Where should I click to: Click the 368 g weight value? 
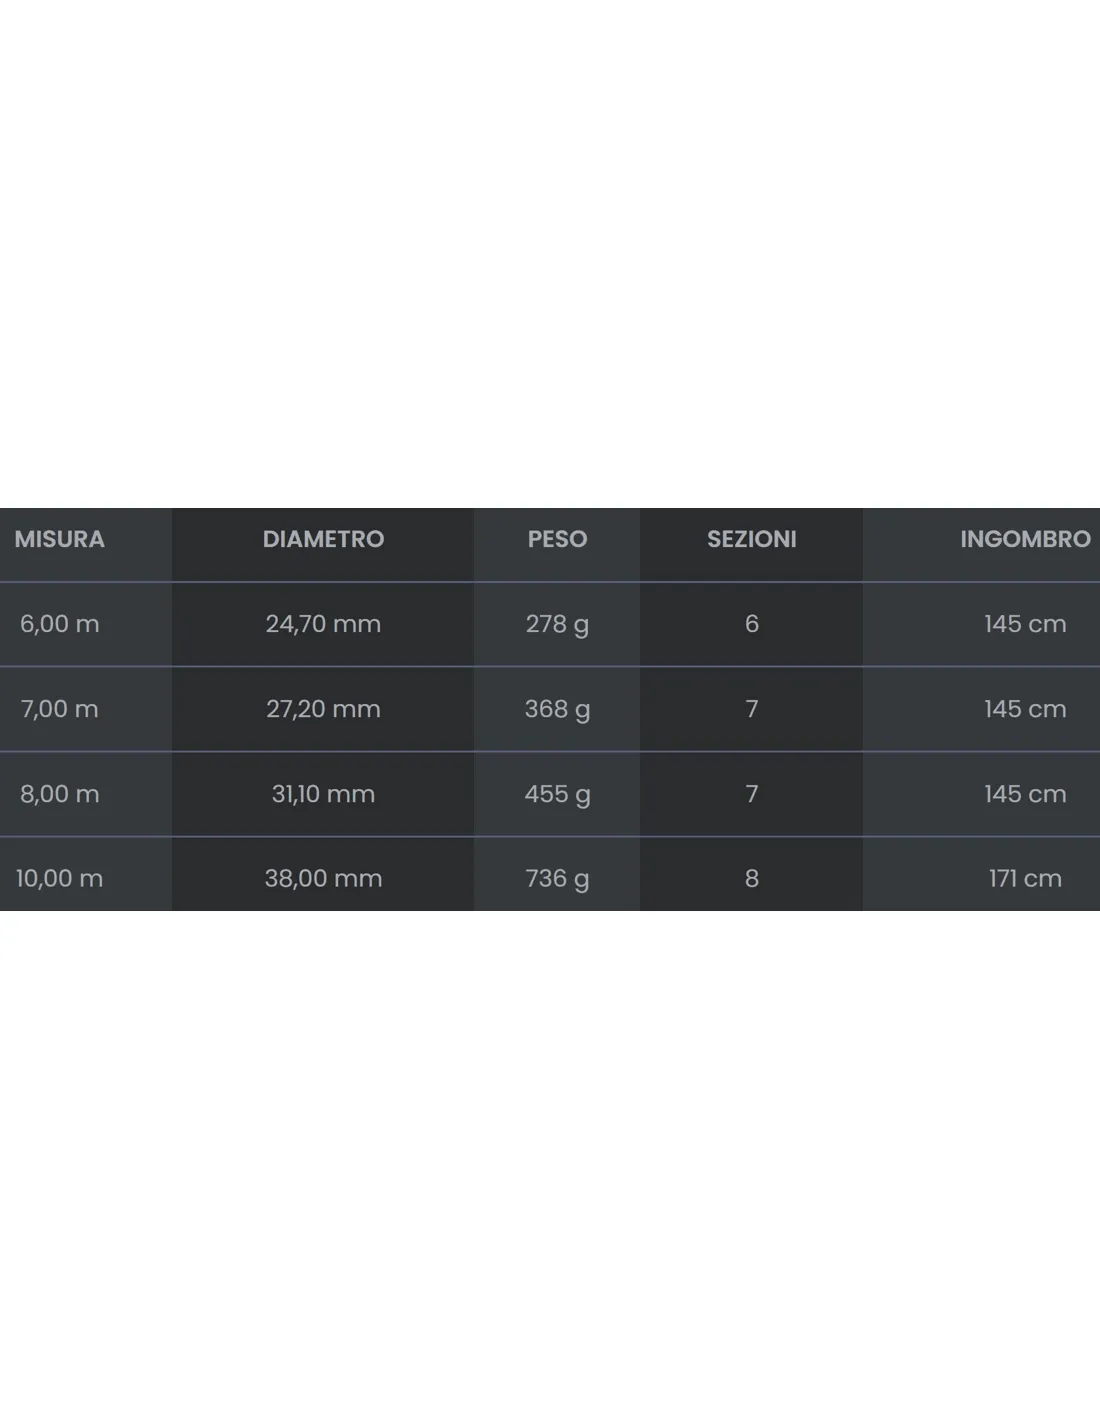[x=557, y=710]
